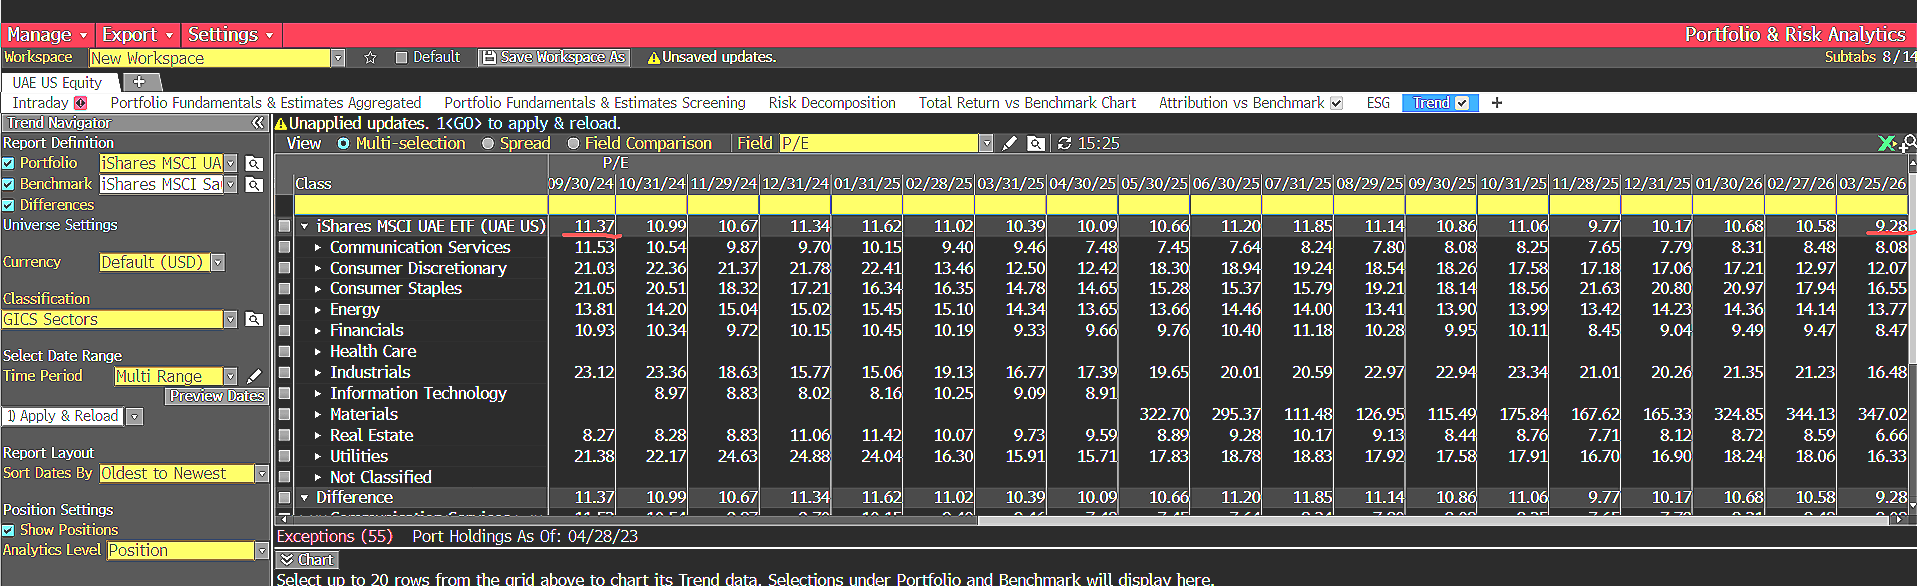Open Portfolio Fundamentals & Estimates Screening tab

tap(595, 103)
